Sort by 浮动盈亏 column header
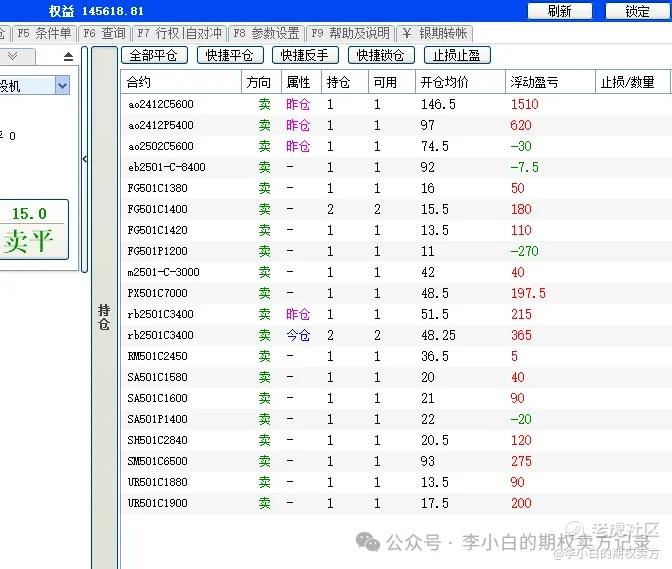 point(550,82)
